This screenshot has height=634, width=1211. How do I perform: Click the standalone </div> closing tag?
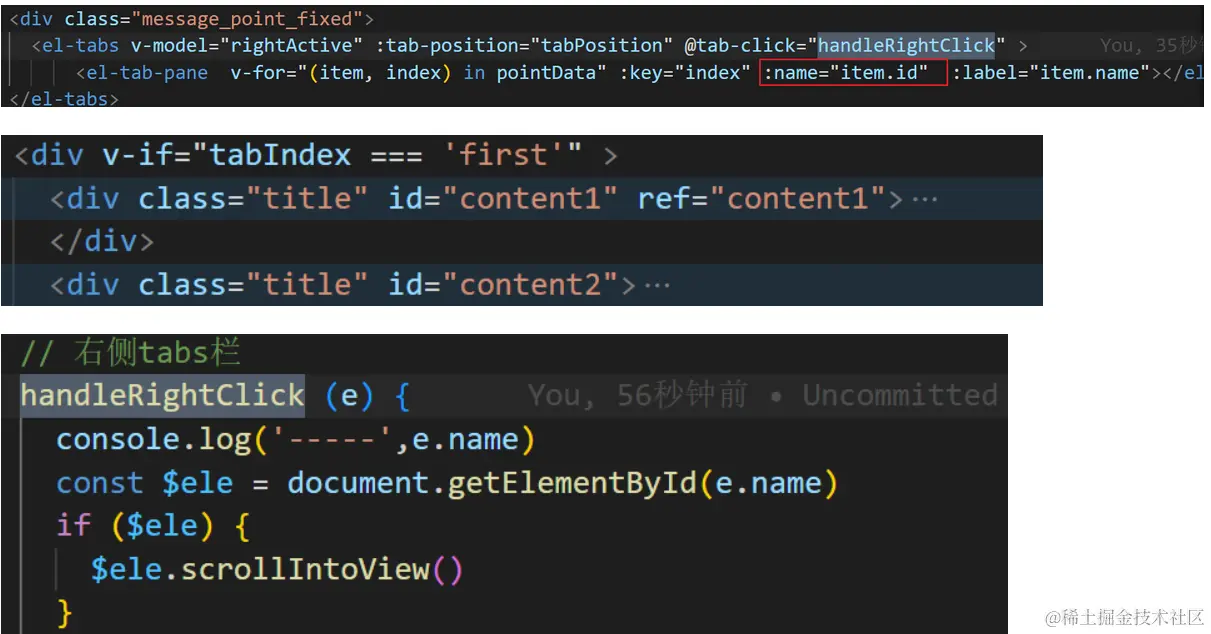tap(102, 241)
